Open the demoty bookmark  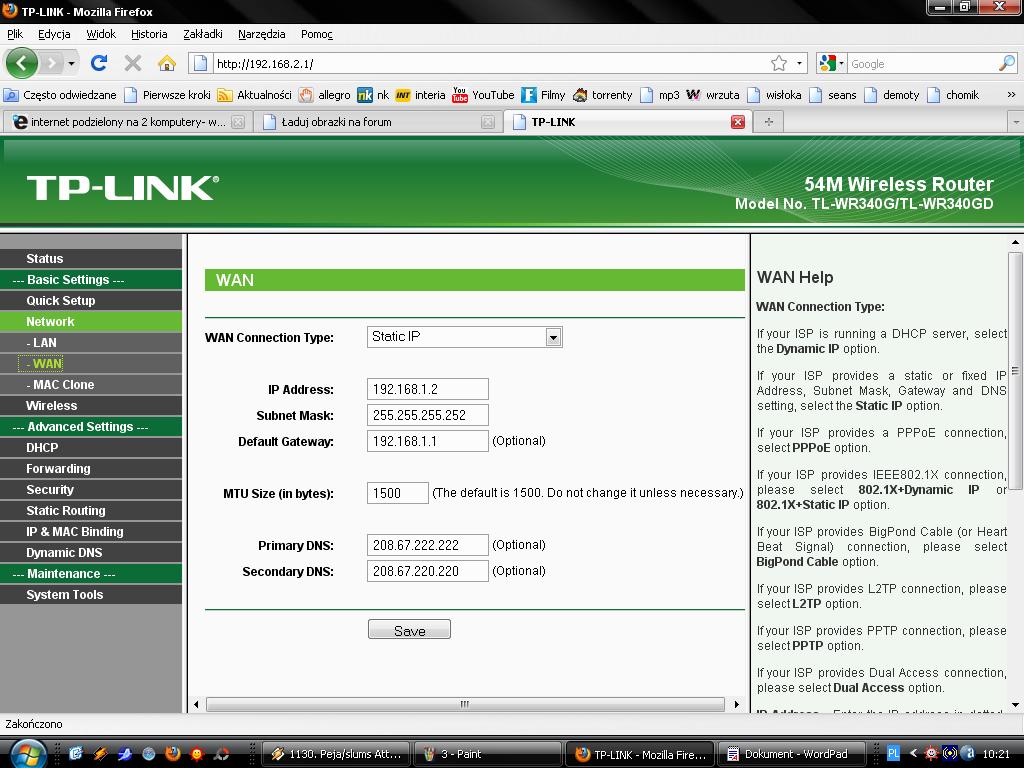(891, 95)
